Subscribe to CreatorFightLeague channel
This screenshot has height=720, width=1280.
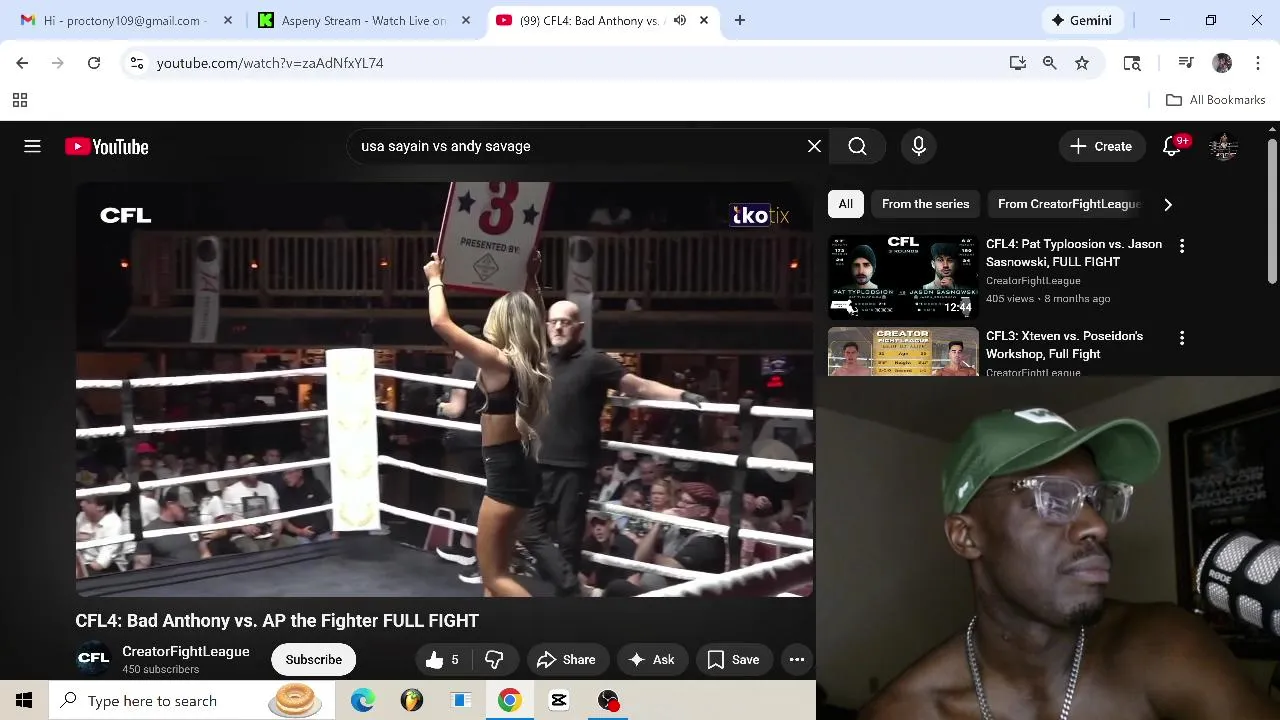(x=314, y=659)
